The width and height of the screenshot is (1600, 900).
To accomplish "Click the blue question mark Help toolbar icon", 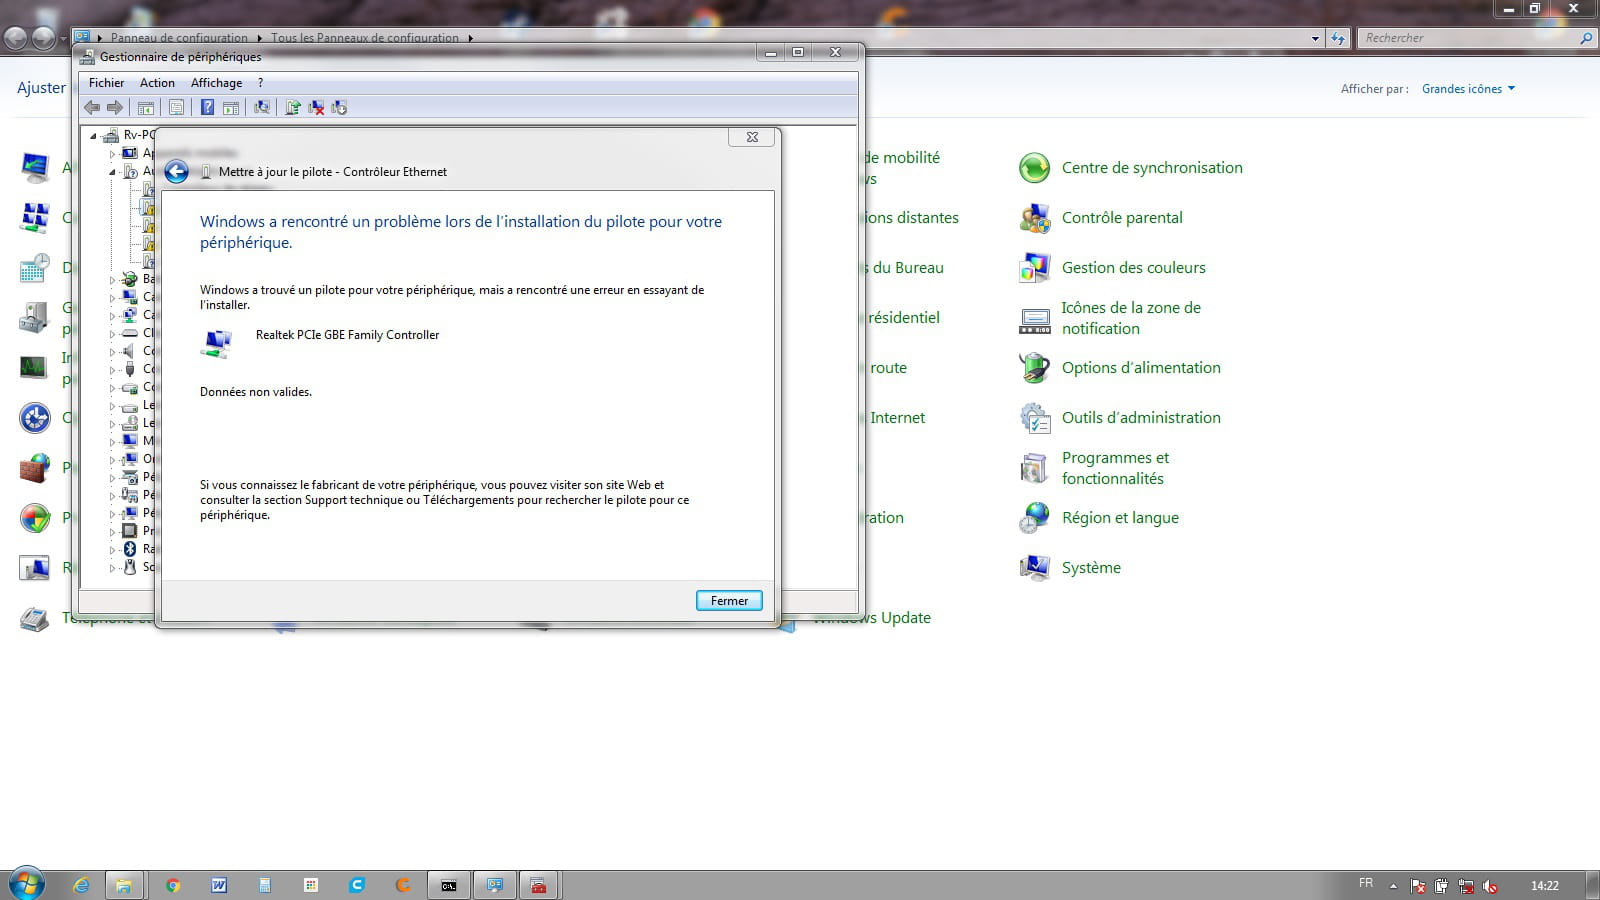I will (x=207, y=108).
